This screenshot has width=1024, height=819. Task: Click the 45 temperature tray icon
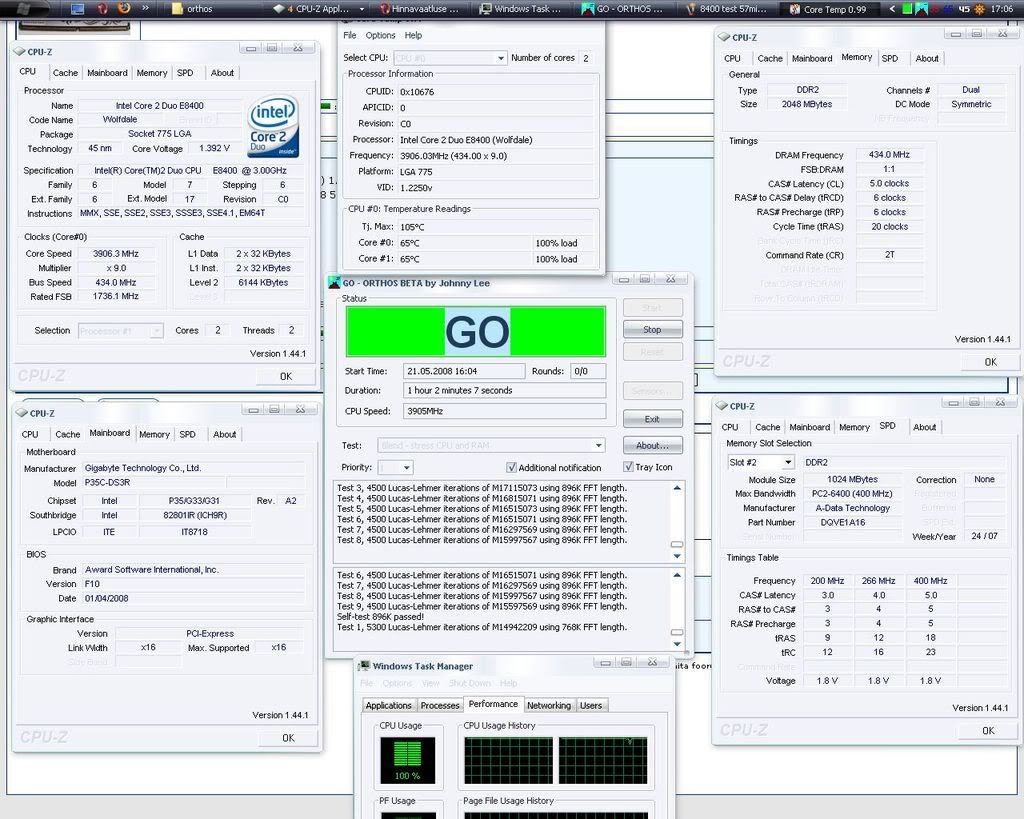tap(964, 9)
